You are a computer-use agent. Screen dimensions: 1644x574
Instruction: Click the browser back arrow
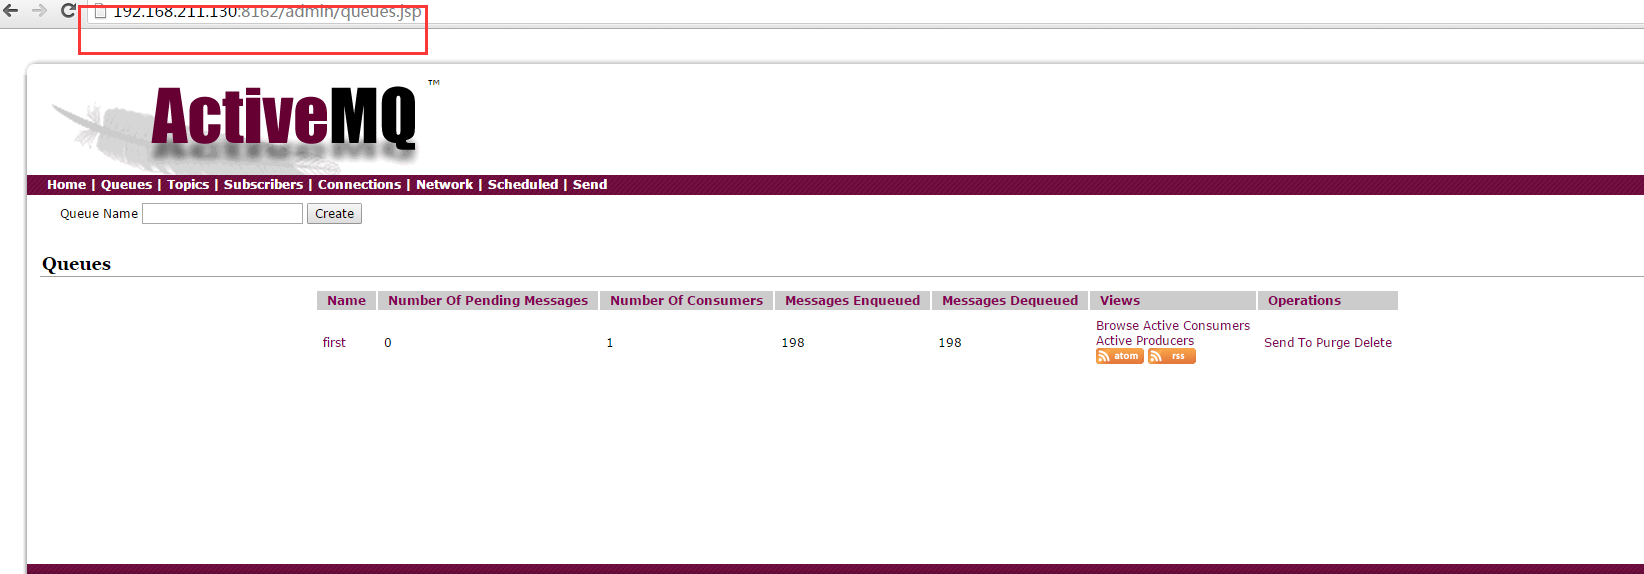11,10
